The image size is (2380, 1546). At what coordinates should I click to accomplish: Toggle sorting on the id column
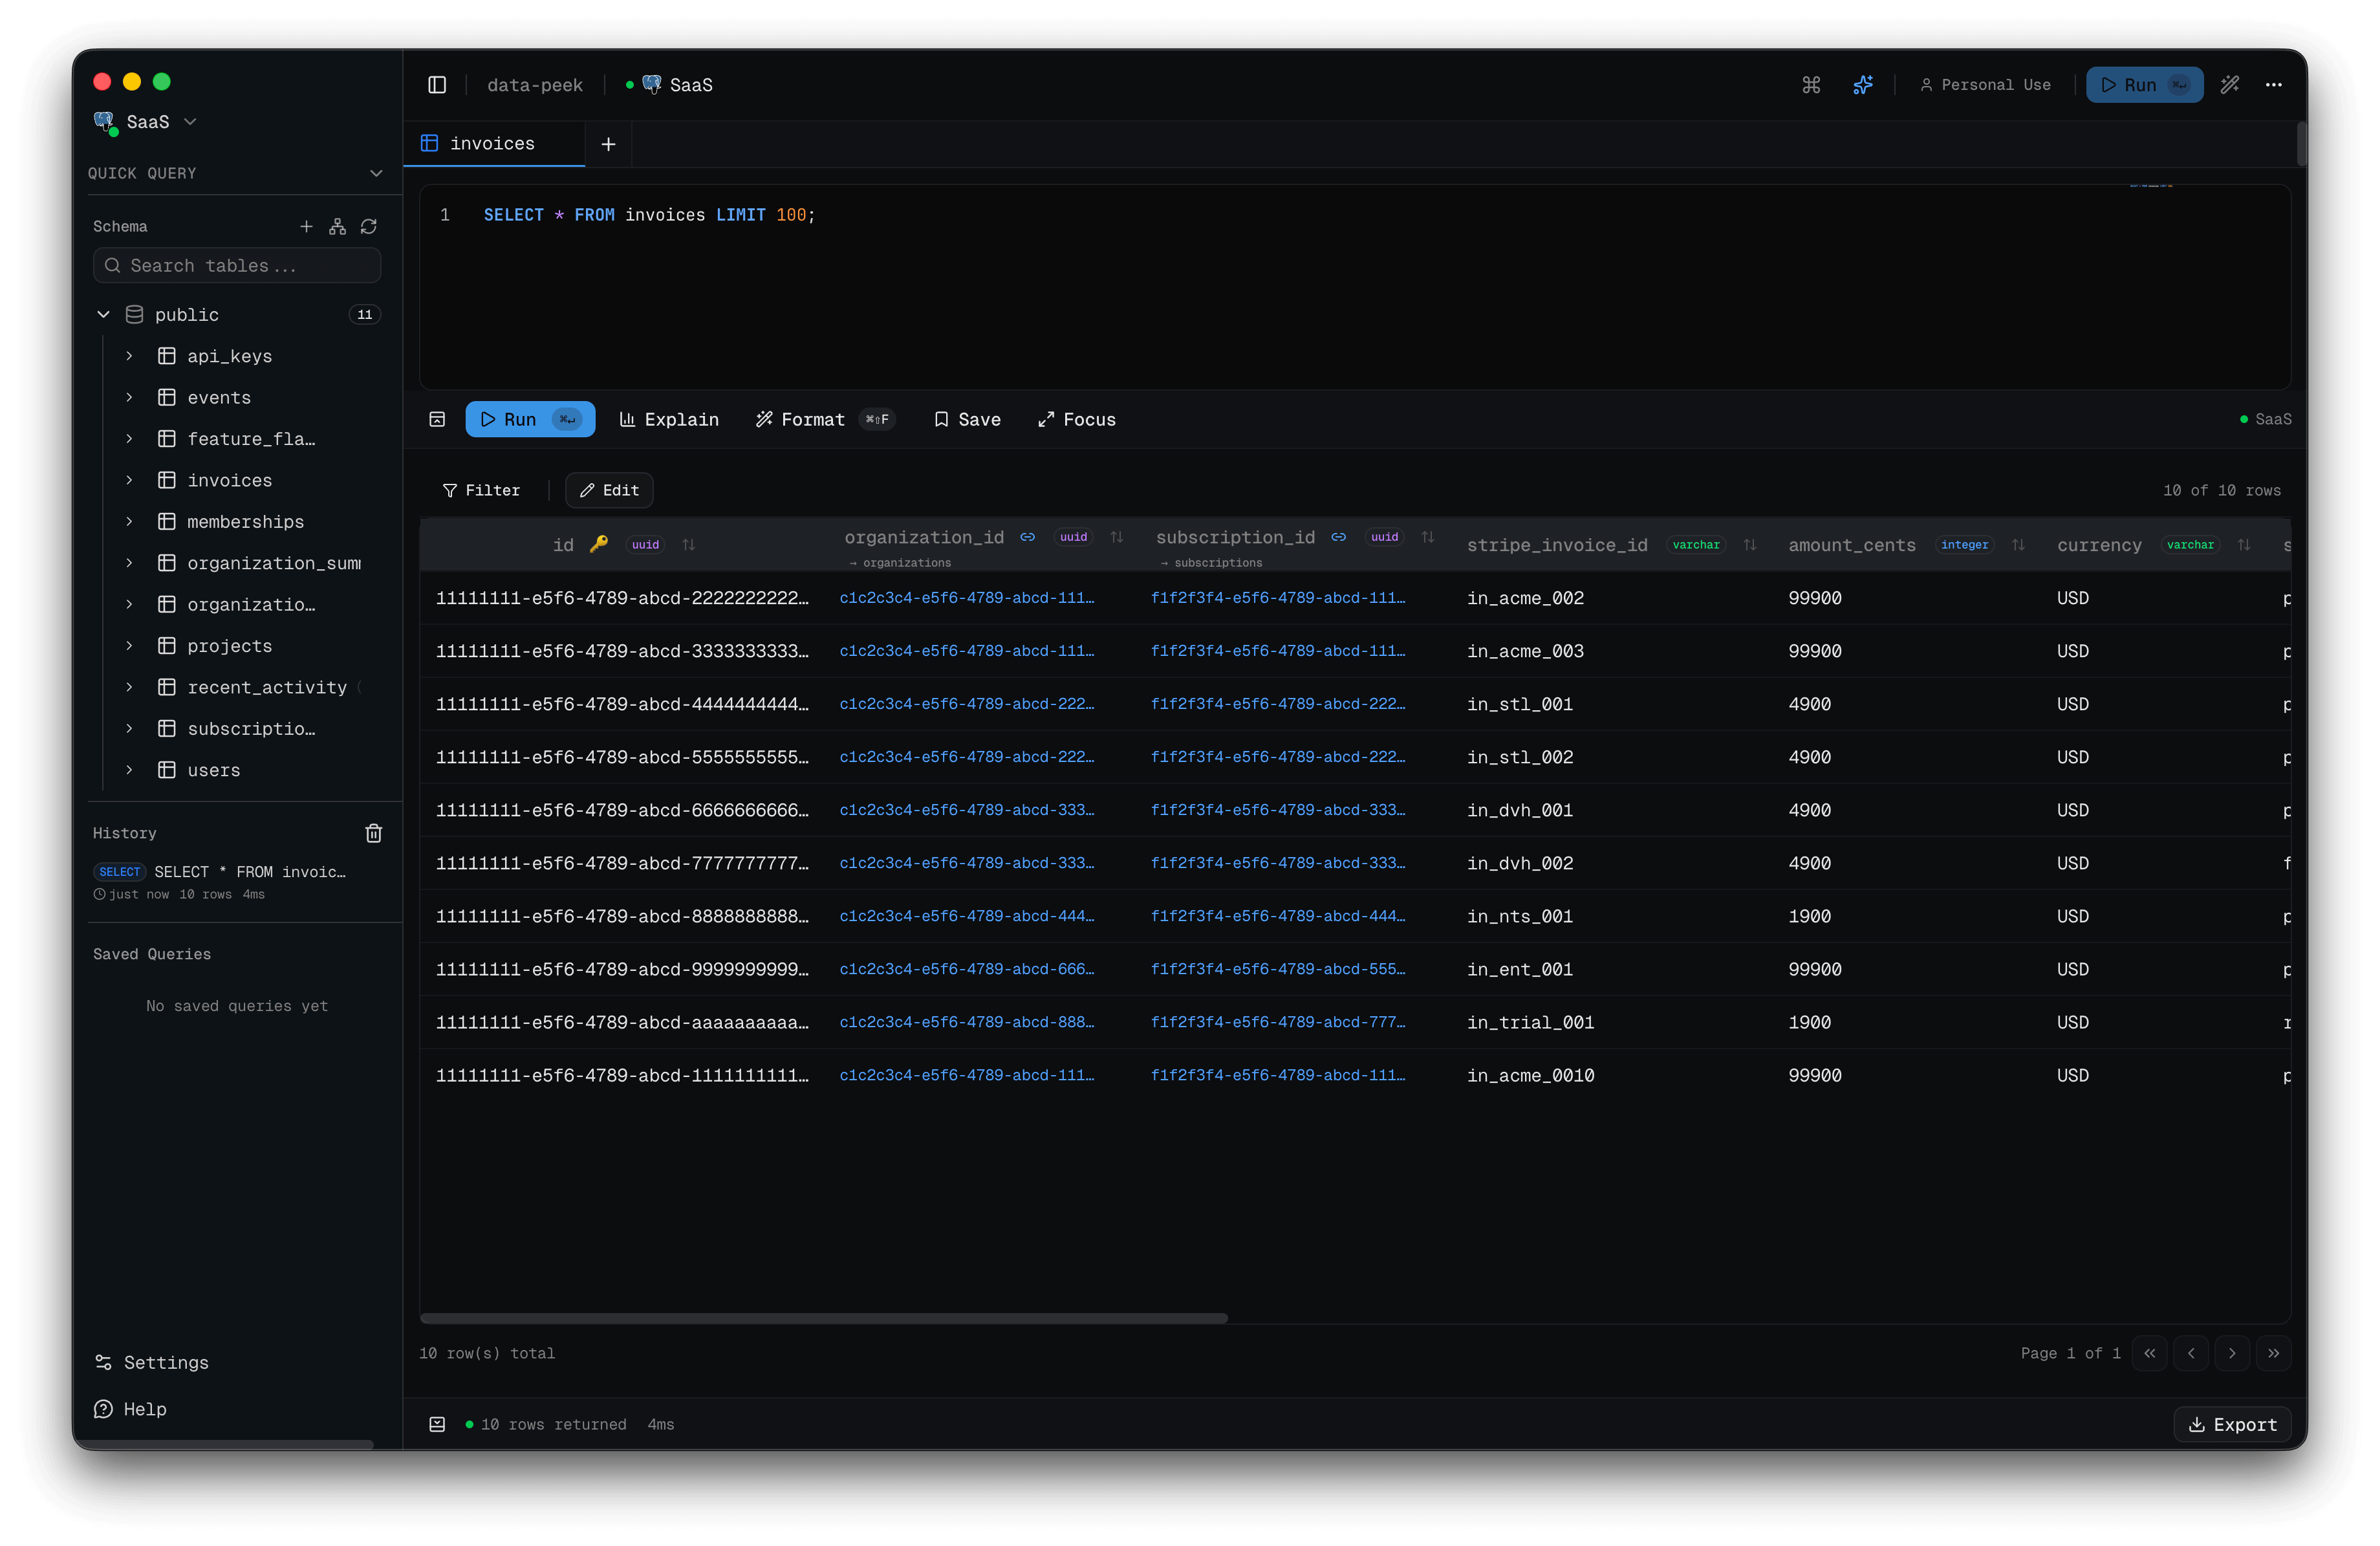pos(689,545)
